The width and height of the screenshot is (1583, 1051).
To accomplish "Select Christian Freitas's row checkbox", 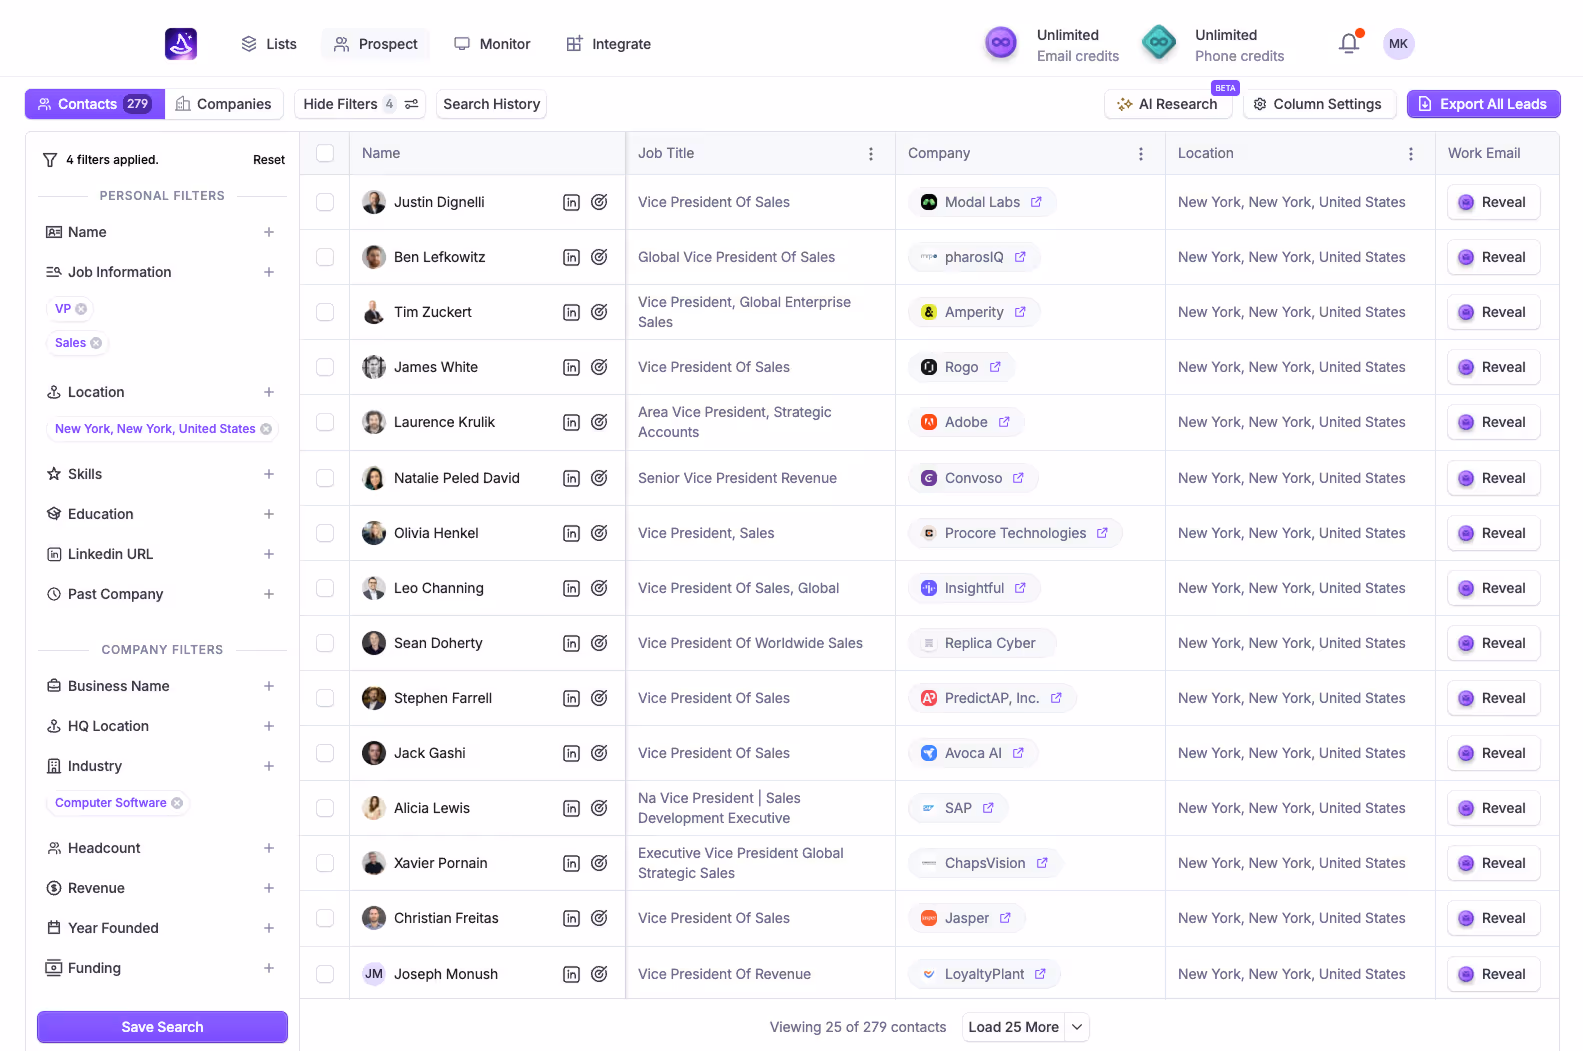I will click(x=325, y=918).
